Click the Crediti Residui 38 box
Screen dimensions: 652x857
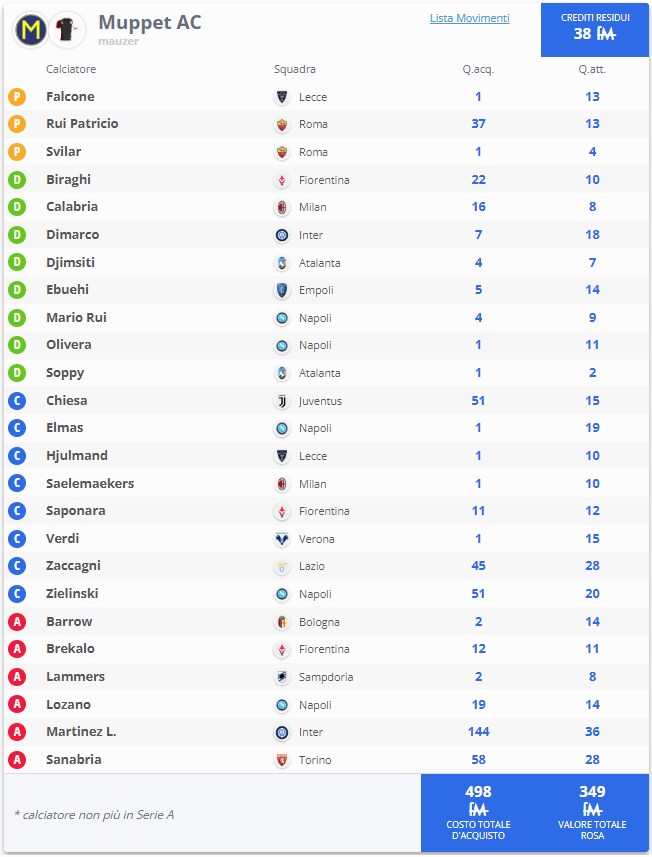595,30
